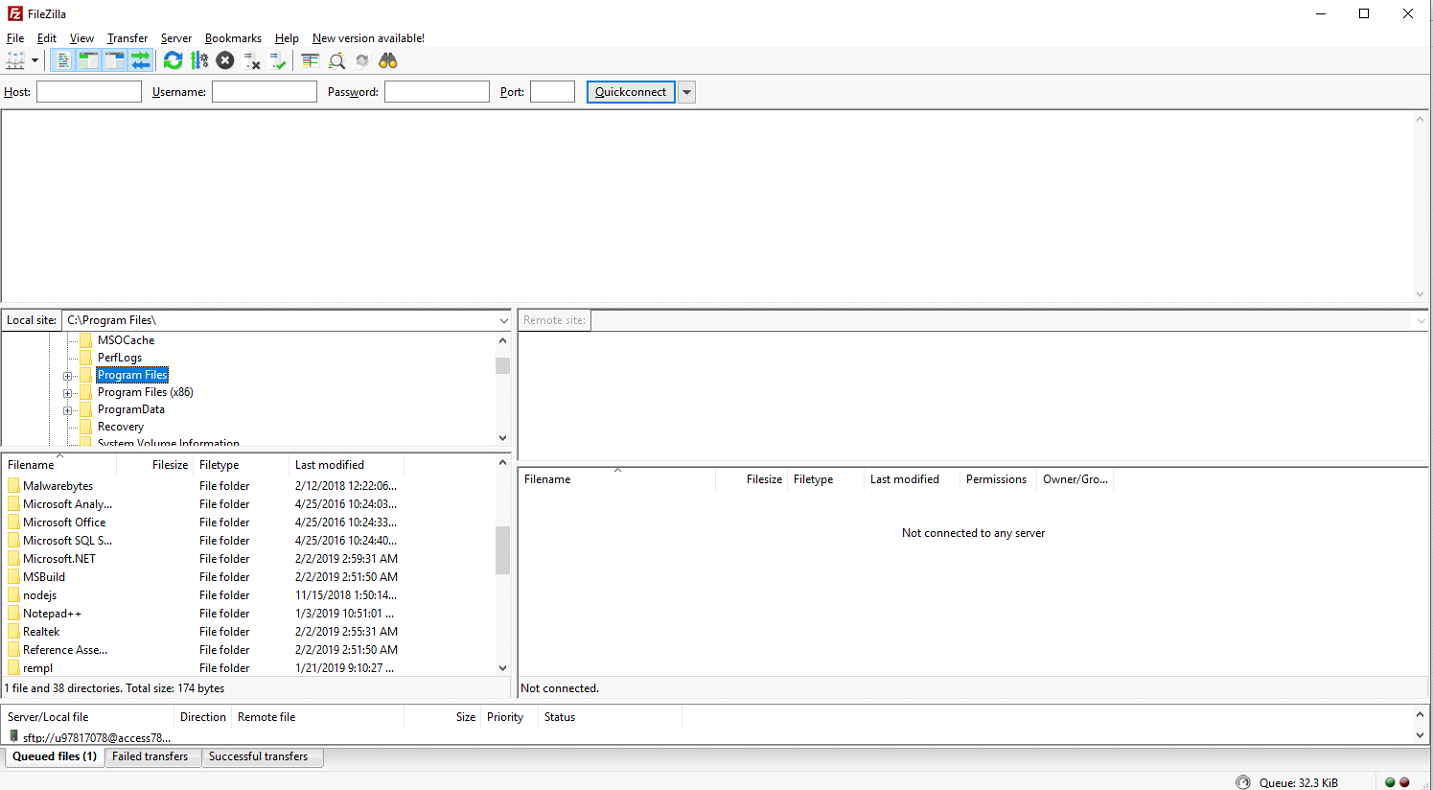Toggle processing of the transfer queue
1433x790 pixels.
coord(199,61)
